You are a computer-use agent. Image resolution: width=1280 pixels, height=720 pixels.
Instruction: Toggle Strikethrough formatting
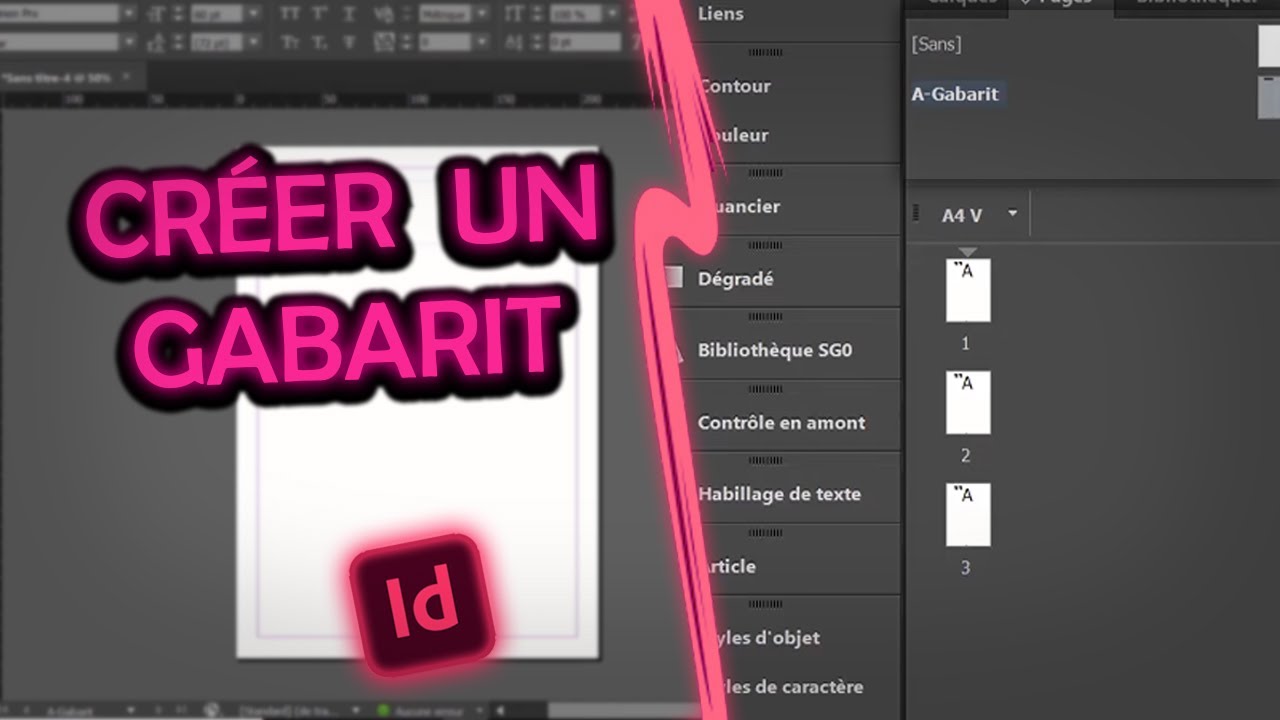[350, 42]
